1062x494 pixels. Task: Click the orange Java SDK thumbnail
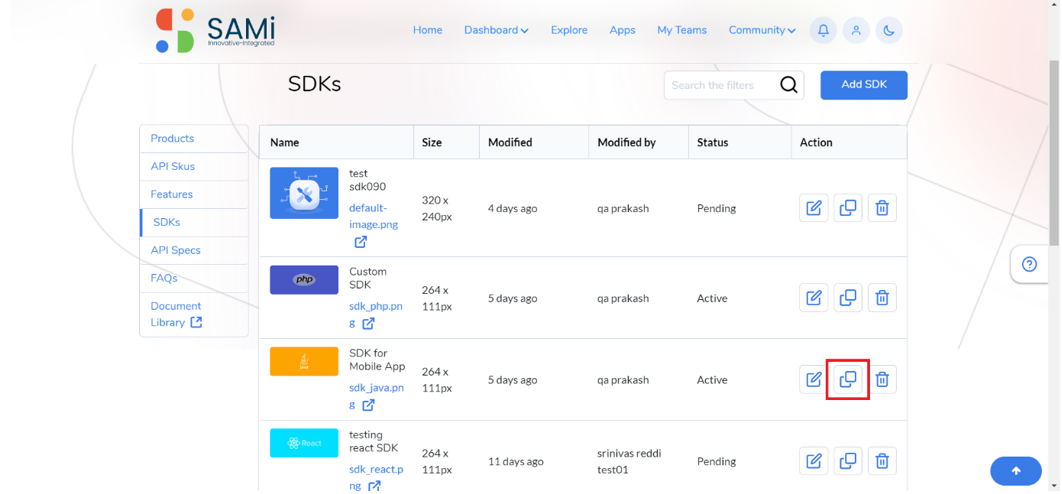304,361
